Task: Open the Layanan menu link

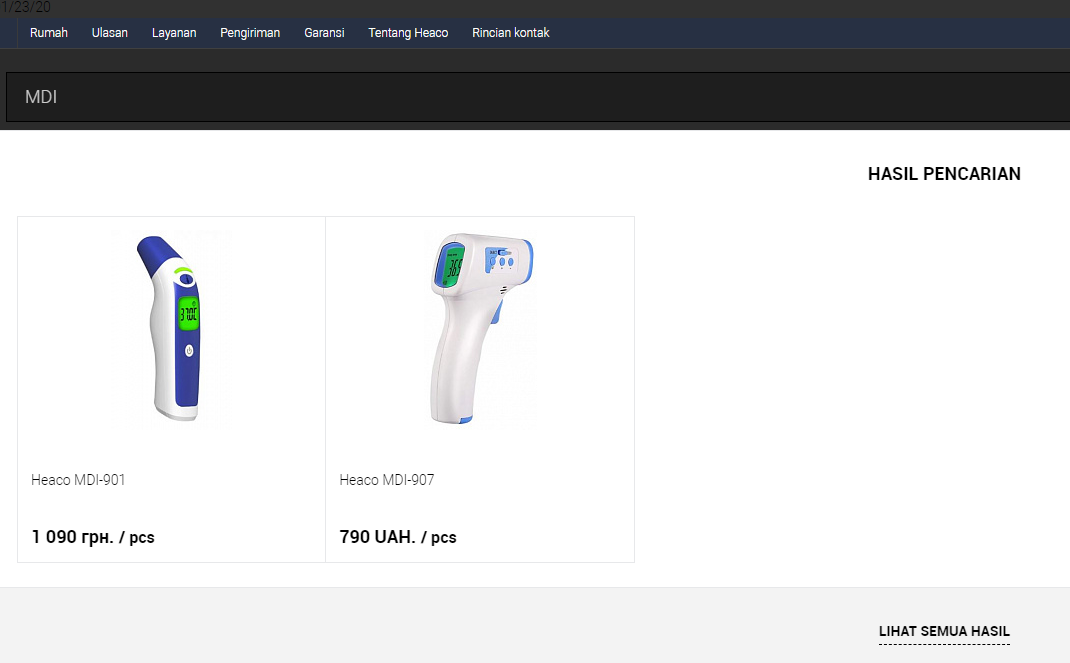Action: [x=174, y=33]
